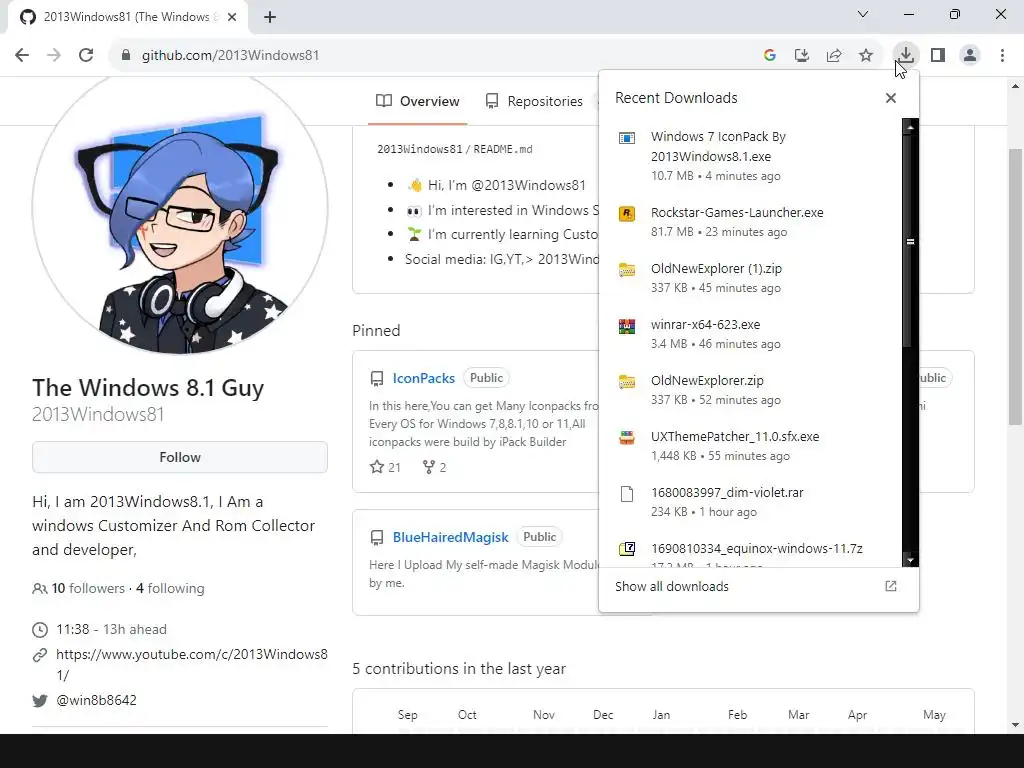Click the Rockstar launcher file icon
Image resolution: width=1024 pixels, height=768 pixels.
coord(627,214)
